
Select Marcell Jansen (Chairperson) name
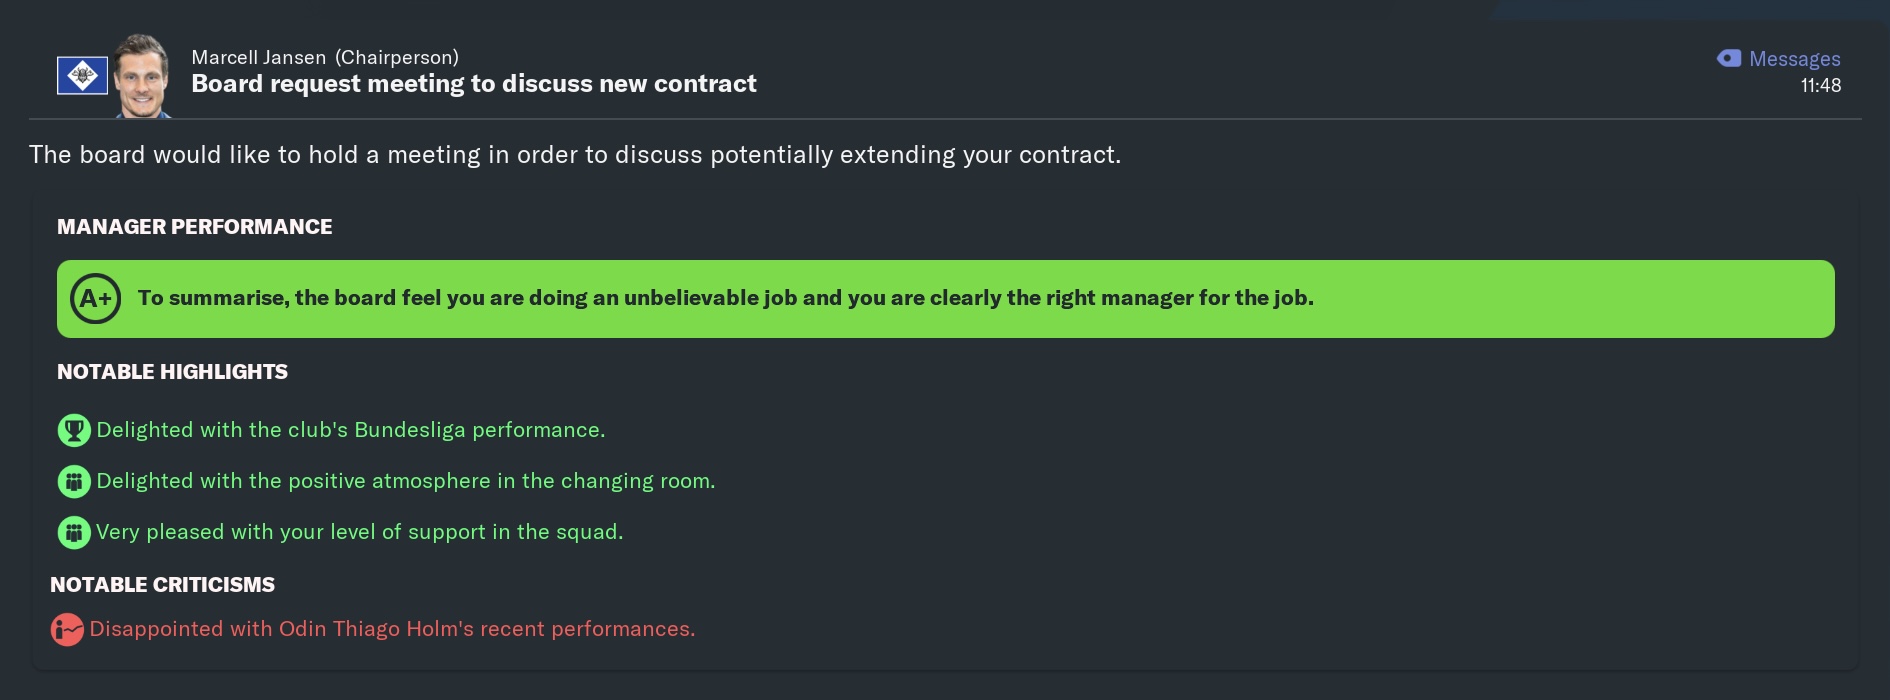[x=325, y=57]
